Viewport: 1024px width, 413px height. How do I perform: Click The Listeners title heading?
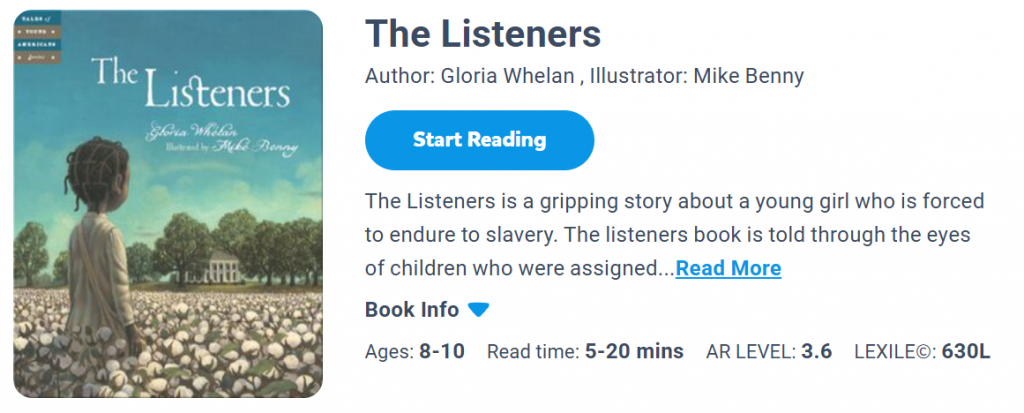pos(483,34)
